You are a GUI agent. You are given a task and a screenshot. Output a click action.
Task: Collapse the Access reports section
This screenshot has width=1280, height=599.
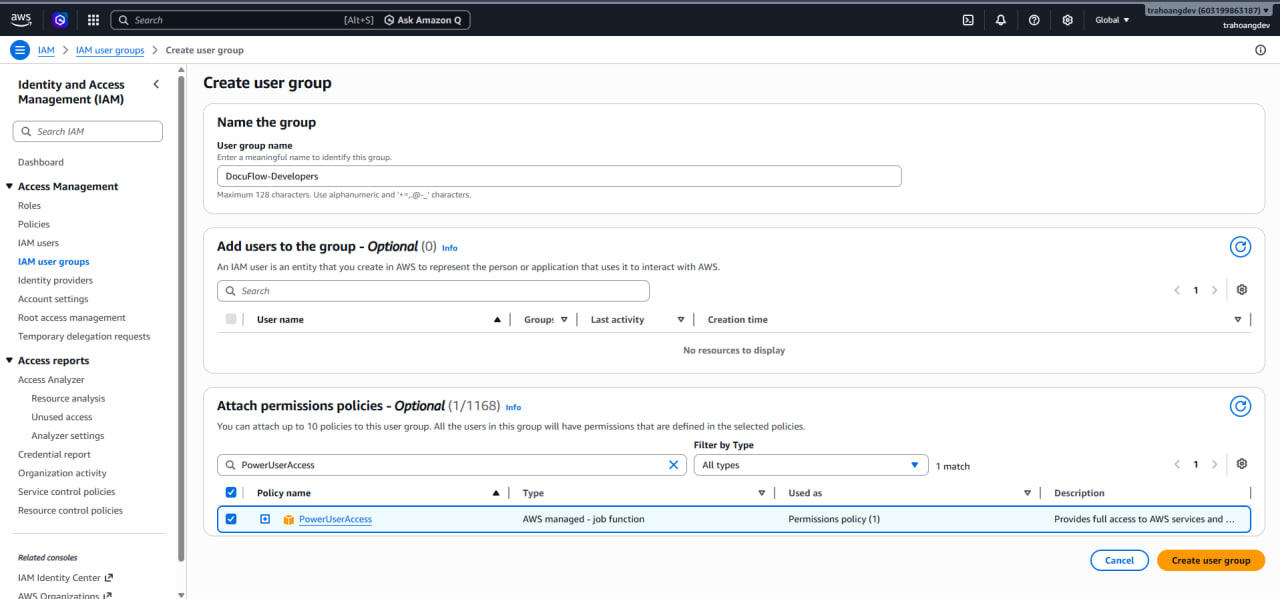pyautogui.click(x=9, y=361)
